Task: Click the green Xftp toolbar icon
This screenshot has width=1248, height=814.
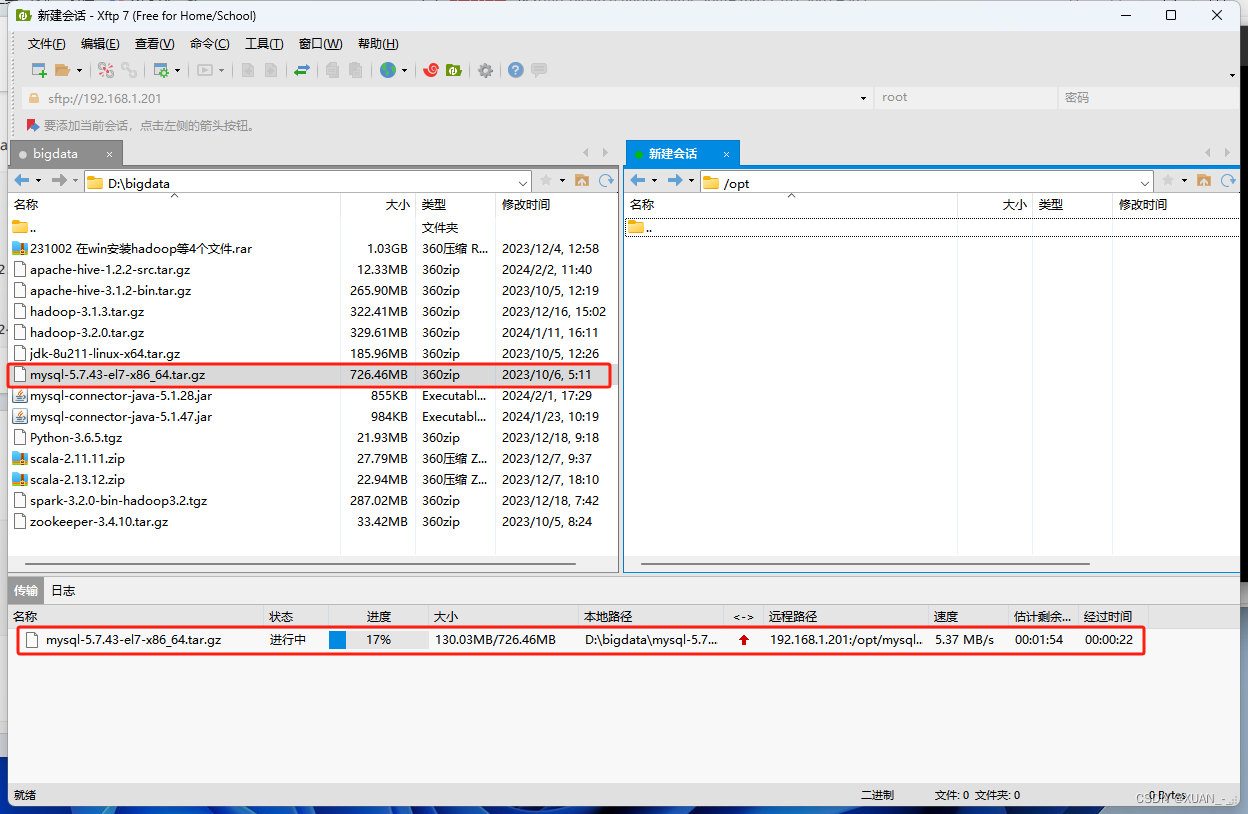Action: (x=453, y=70)
